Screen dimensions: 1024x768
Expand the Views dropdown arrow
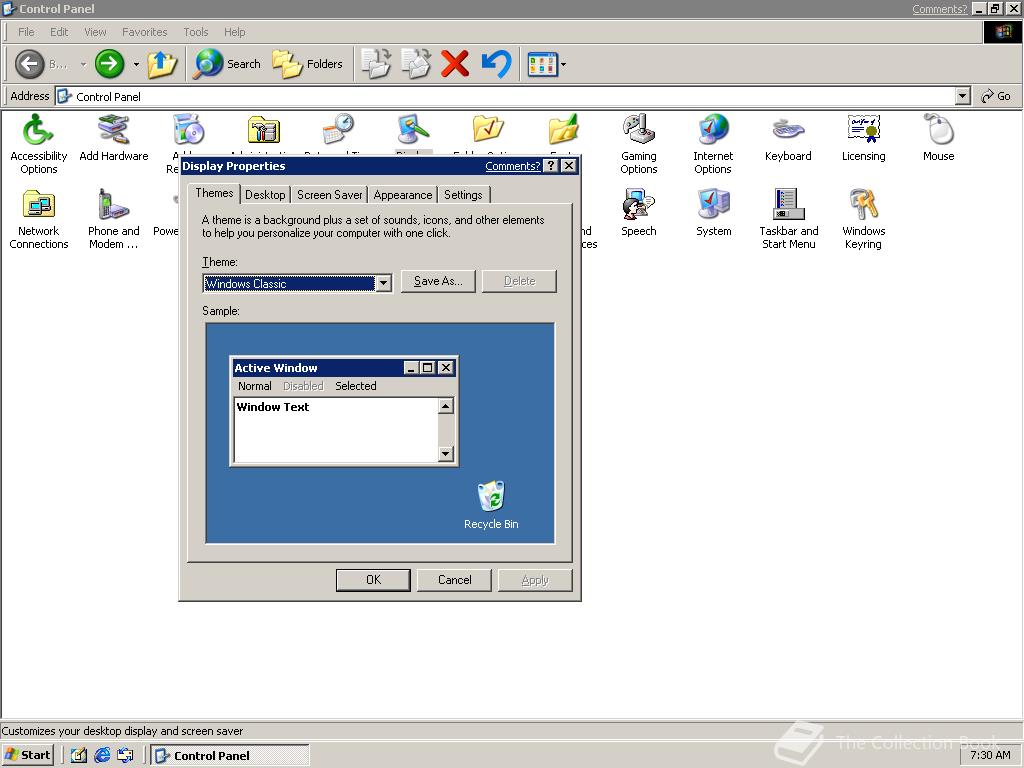coord(564,64)
